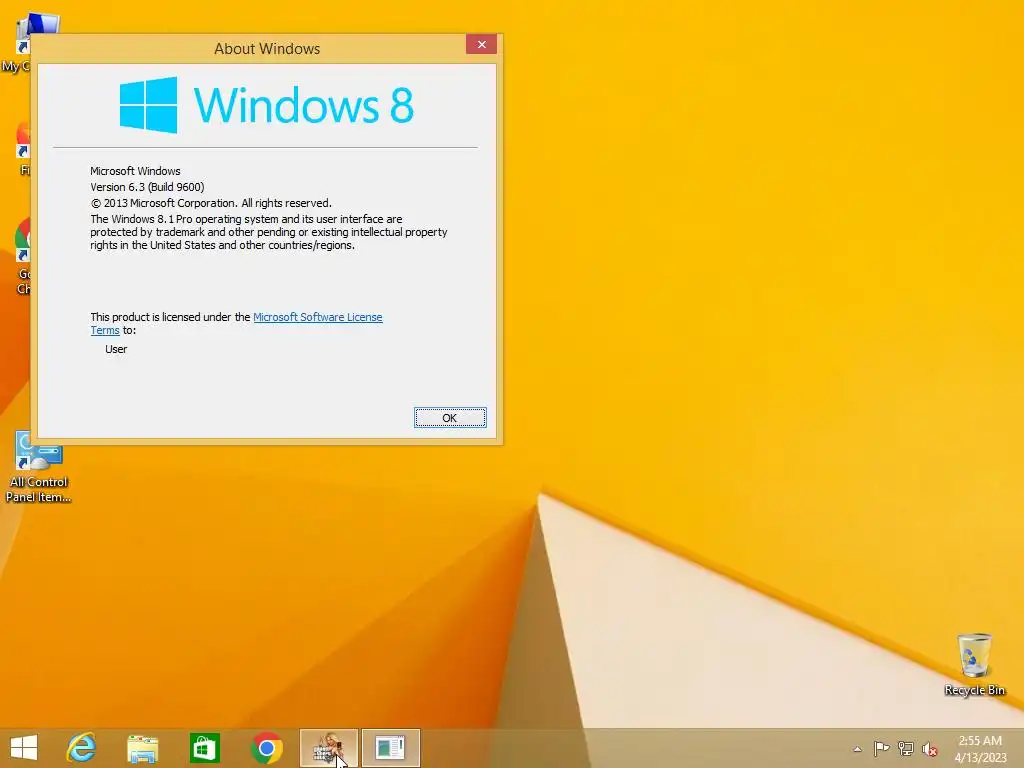Close the About Windows dialog
The height and width of the screenshot is (768, 1024).
coord(481,44)
